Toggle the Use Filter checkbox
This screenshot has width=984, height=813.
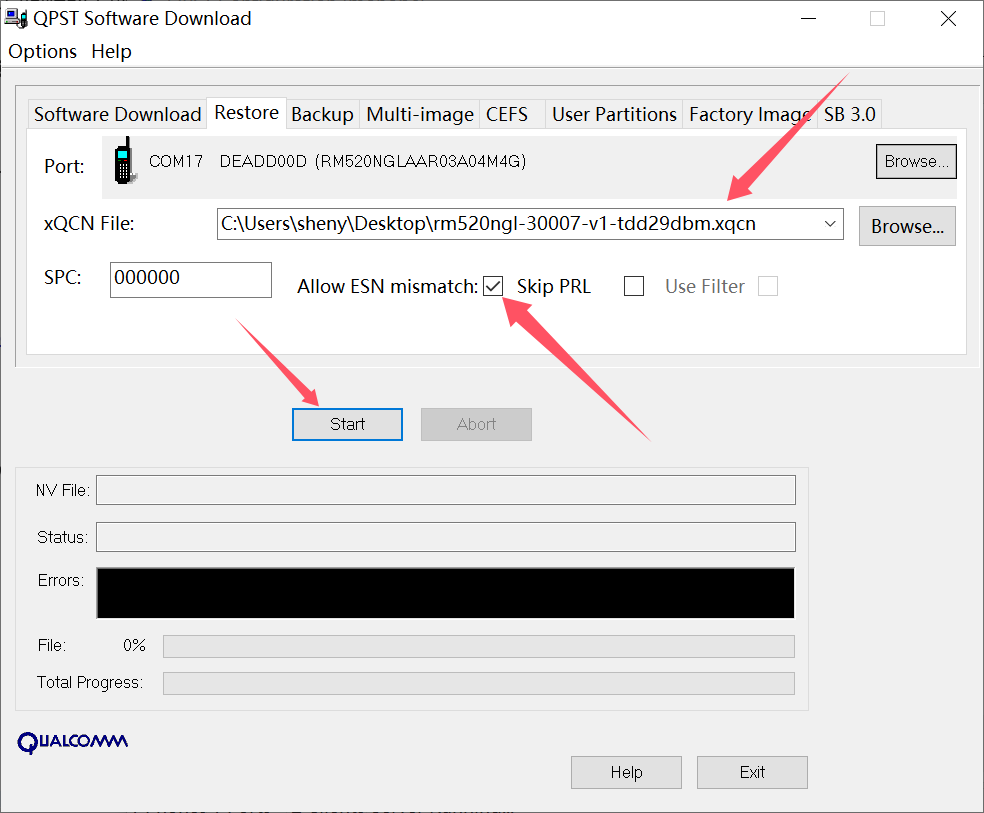pos(767,286)
